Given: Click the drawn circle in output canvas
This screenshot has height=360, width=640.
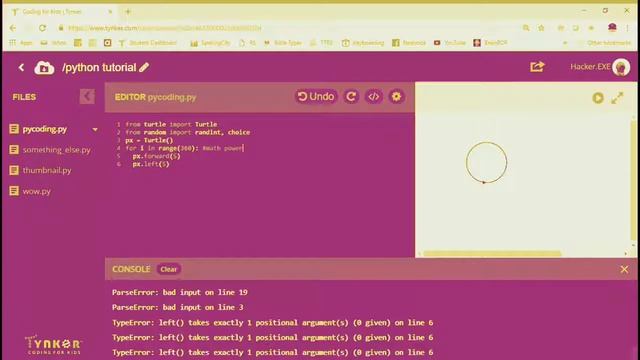Looking at the screenshot, I should click(487, 162).
